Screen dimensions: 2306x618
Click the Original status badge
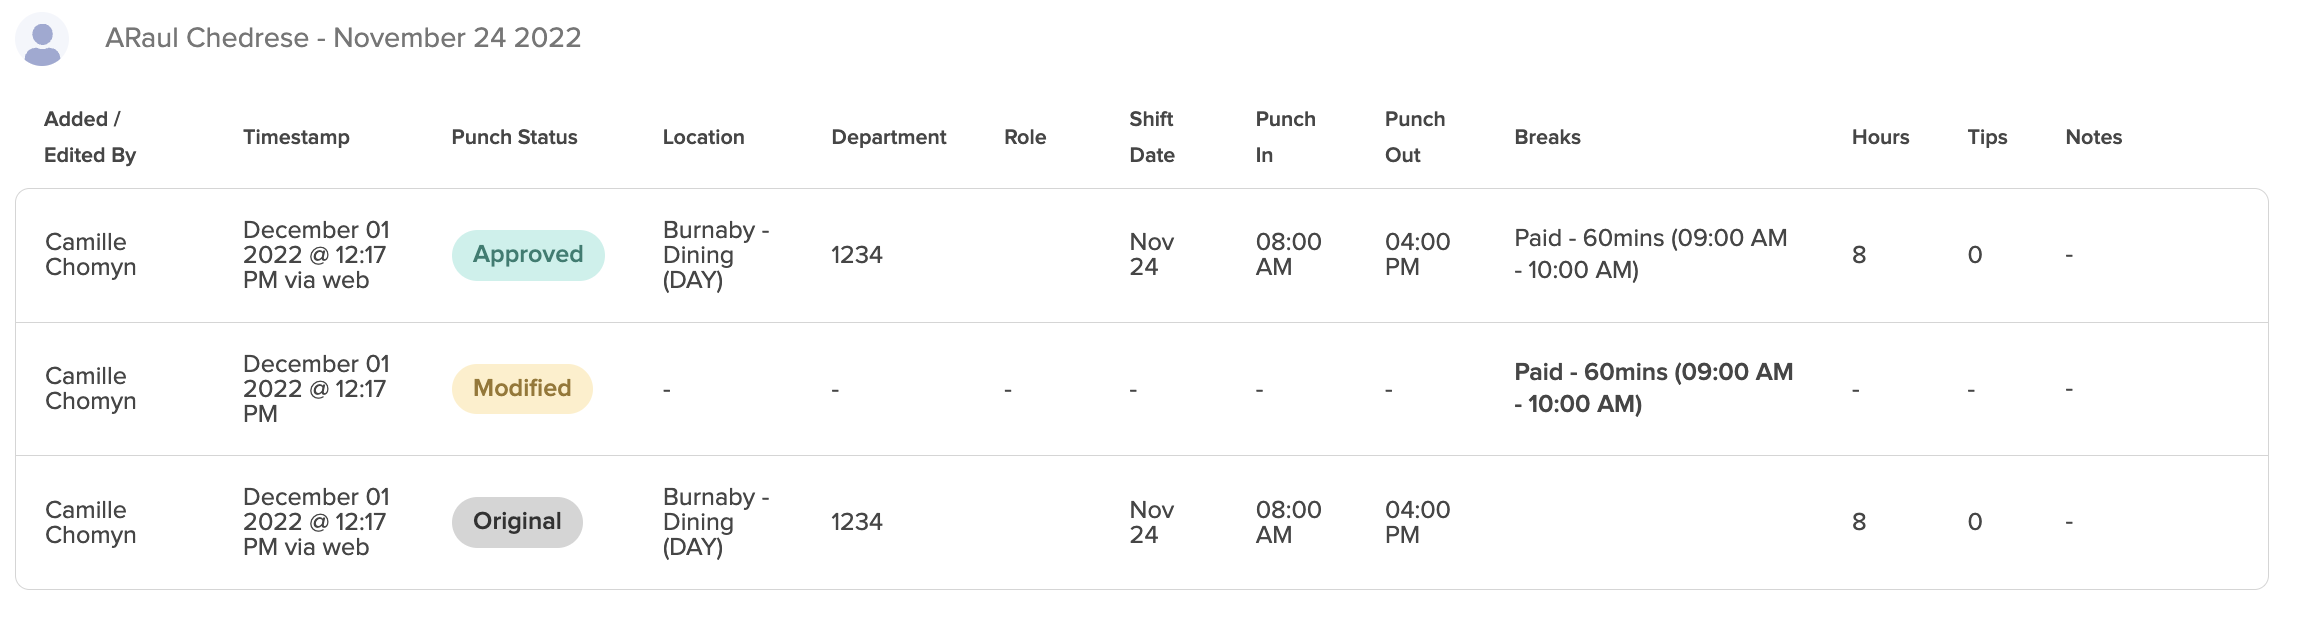[x=517, y=522]
